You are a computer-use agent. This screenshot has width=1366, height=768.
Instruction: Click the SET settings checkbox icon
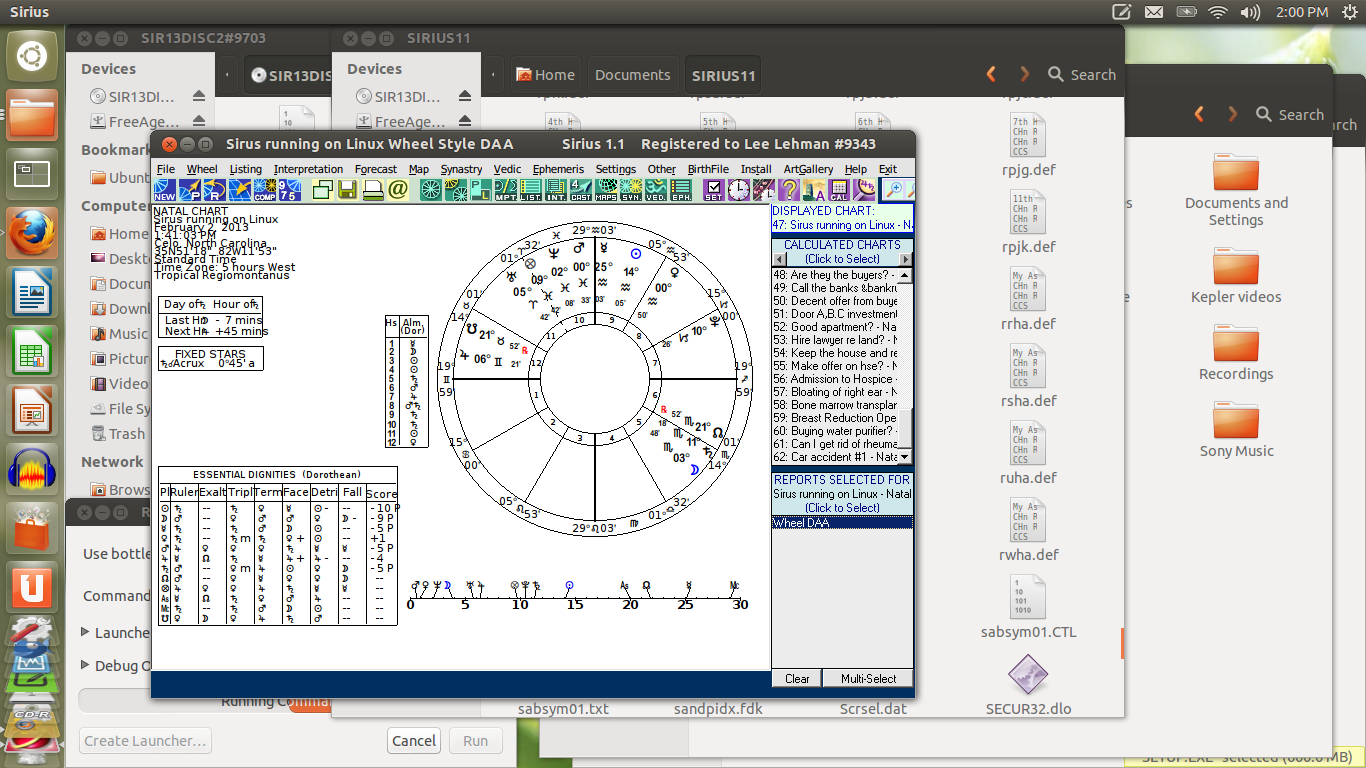click(x=714, y=189)
